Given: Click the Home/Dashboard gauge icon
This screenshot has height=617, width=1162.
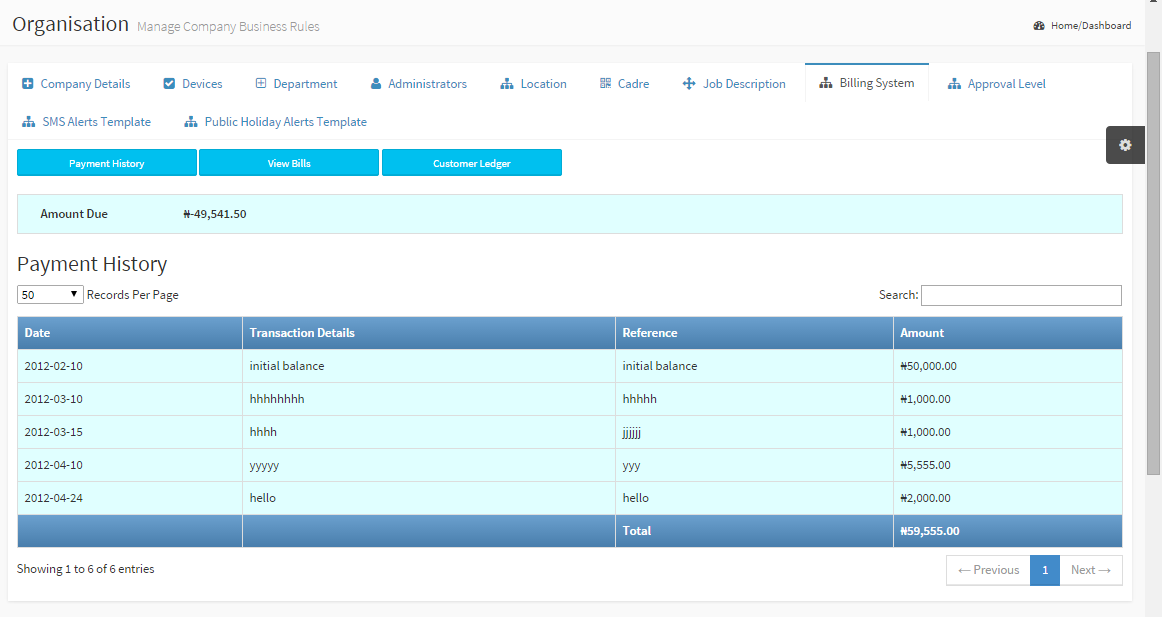Looking at the screenshot, I should [x=1039, y=26].
